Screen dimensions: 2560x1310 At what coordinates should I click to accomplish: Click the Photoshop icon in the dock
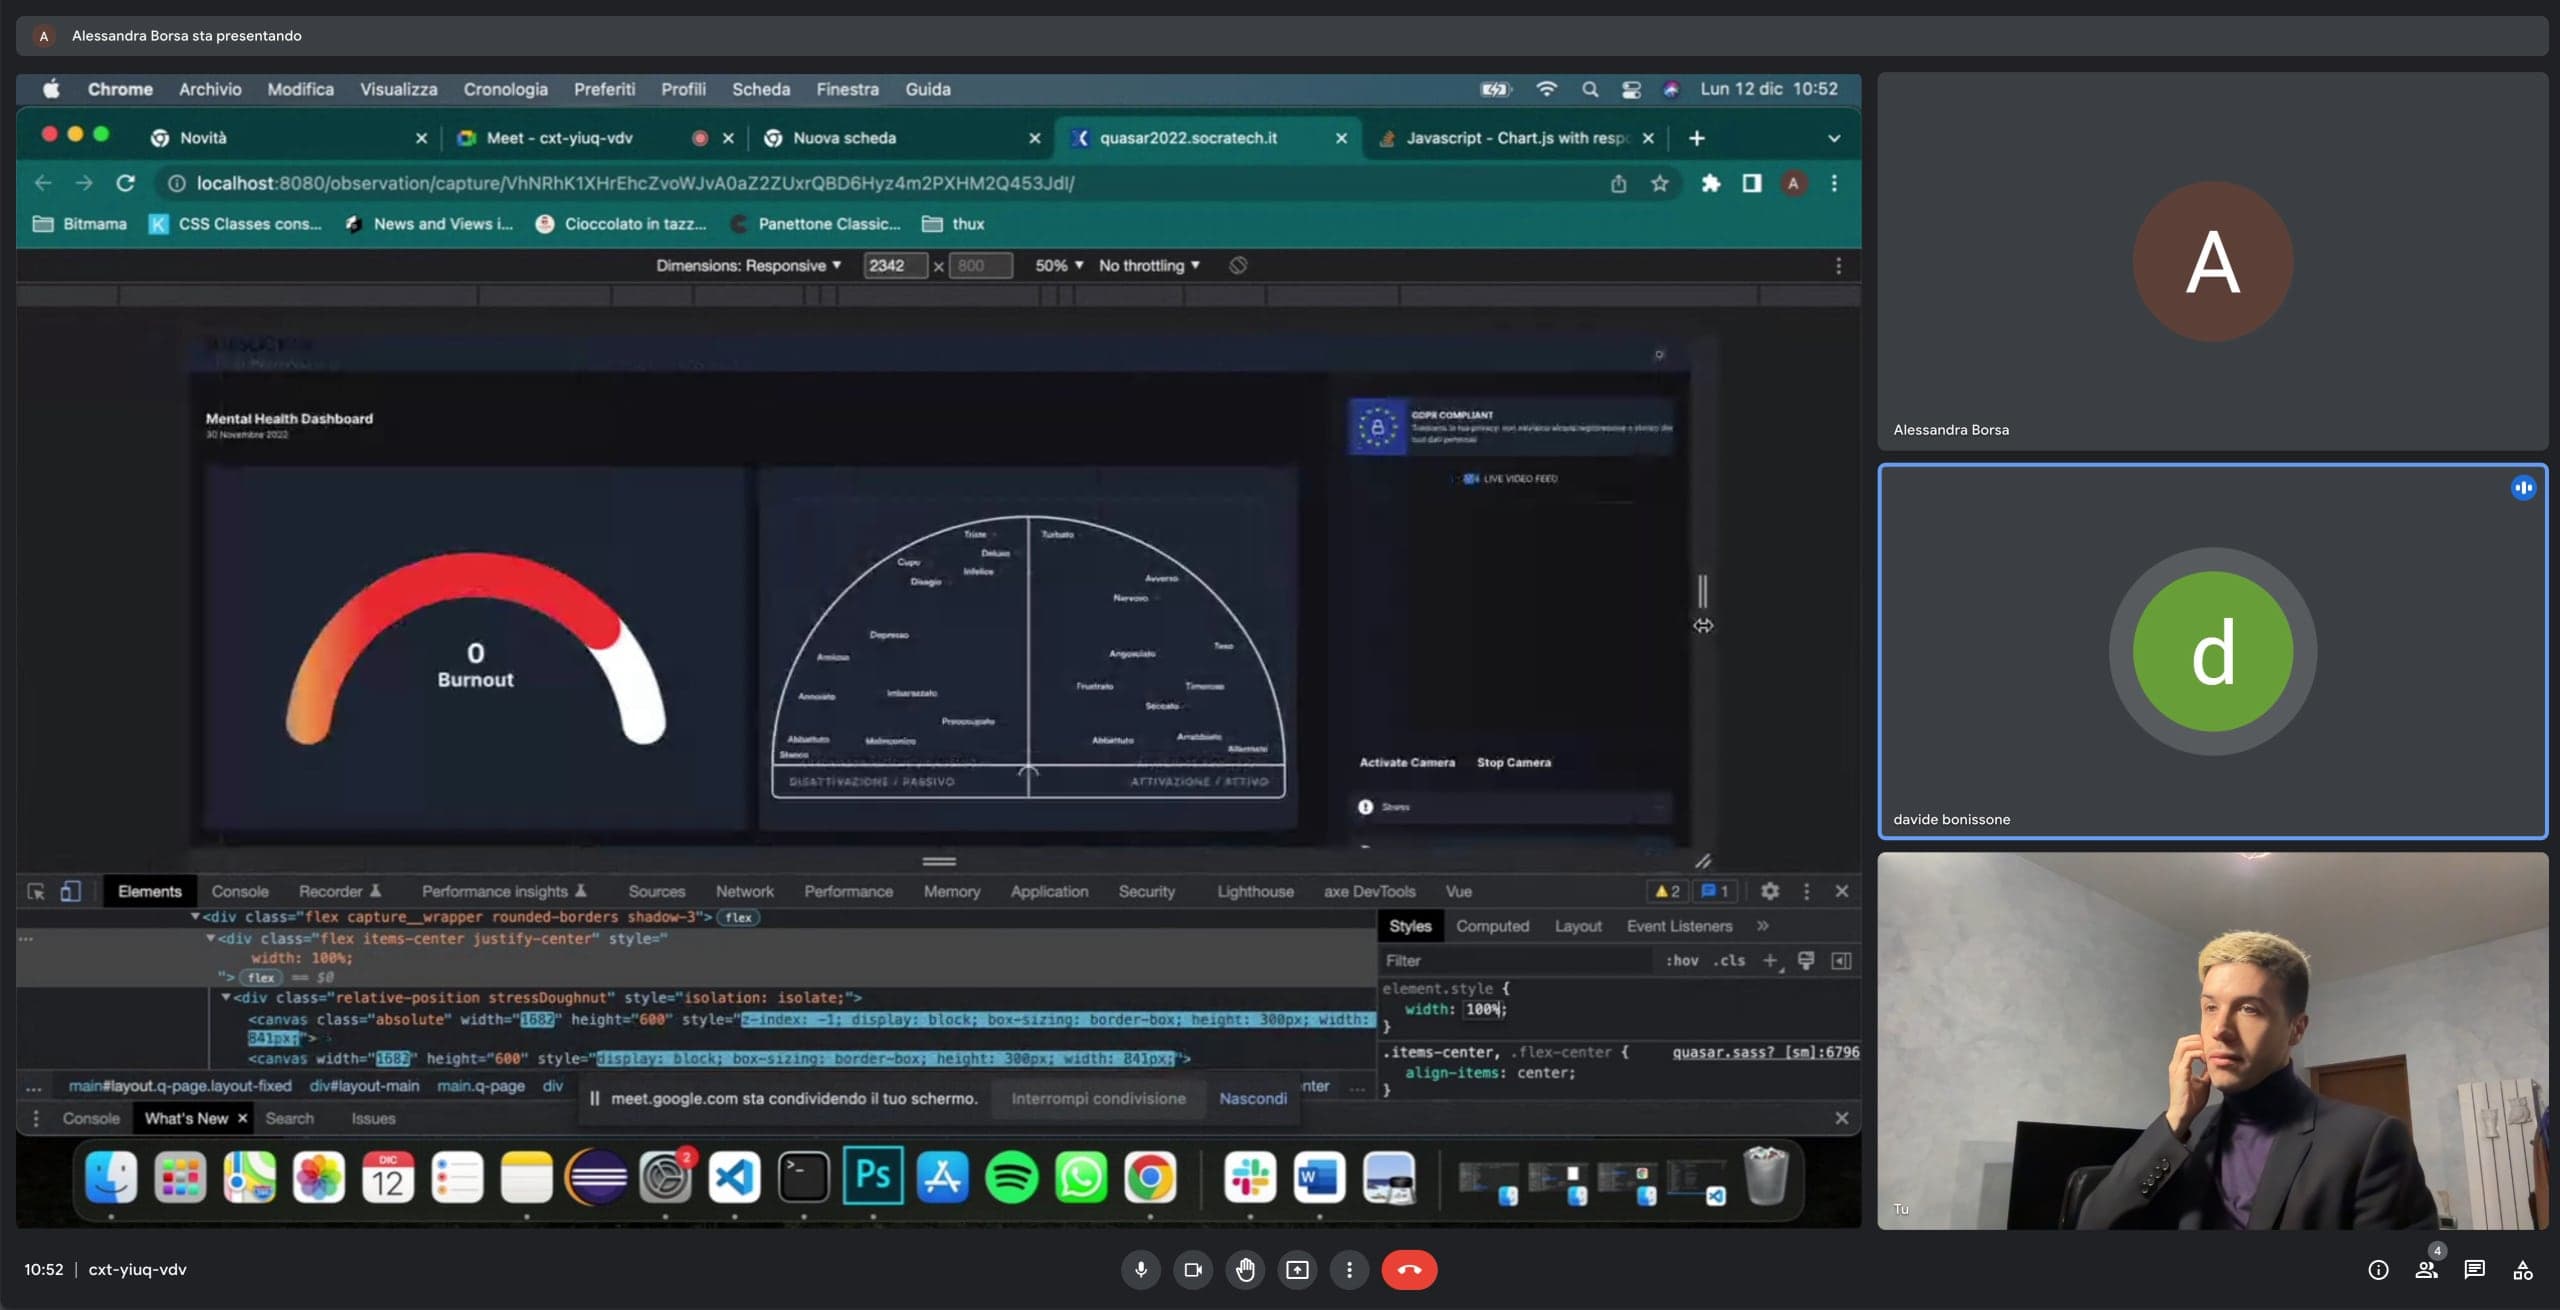873,1176
